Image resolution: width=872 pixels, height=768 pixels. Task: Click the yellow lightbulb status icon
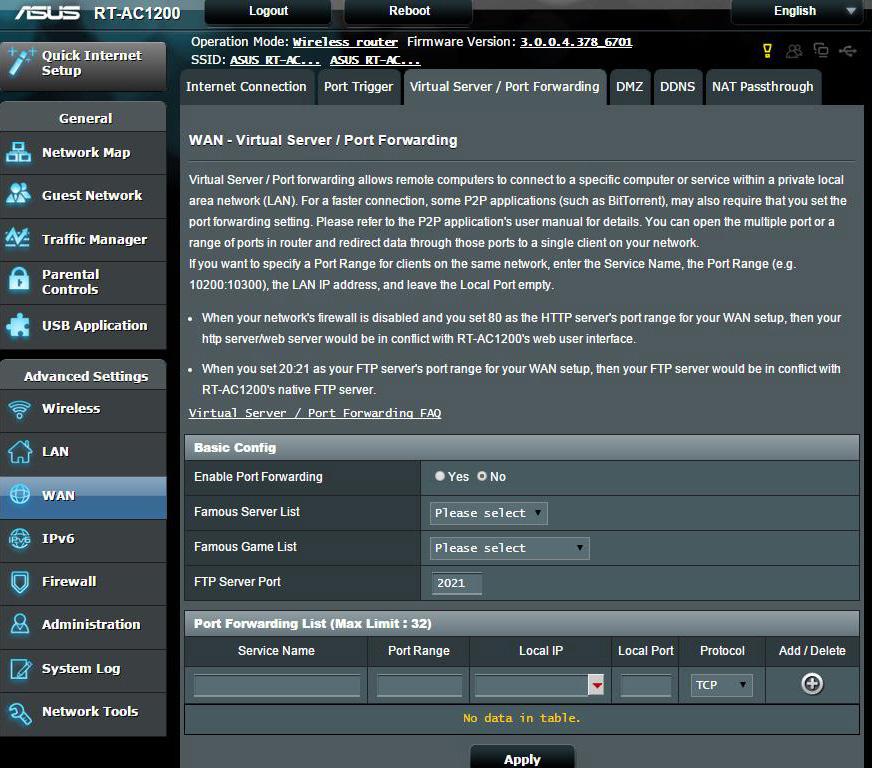pos(767,51)
